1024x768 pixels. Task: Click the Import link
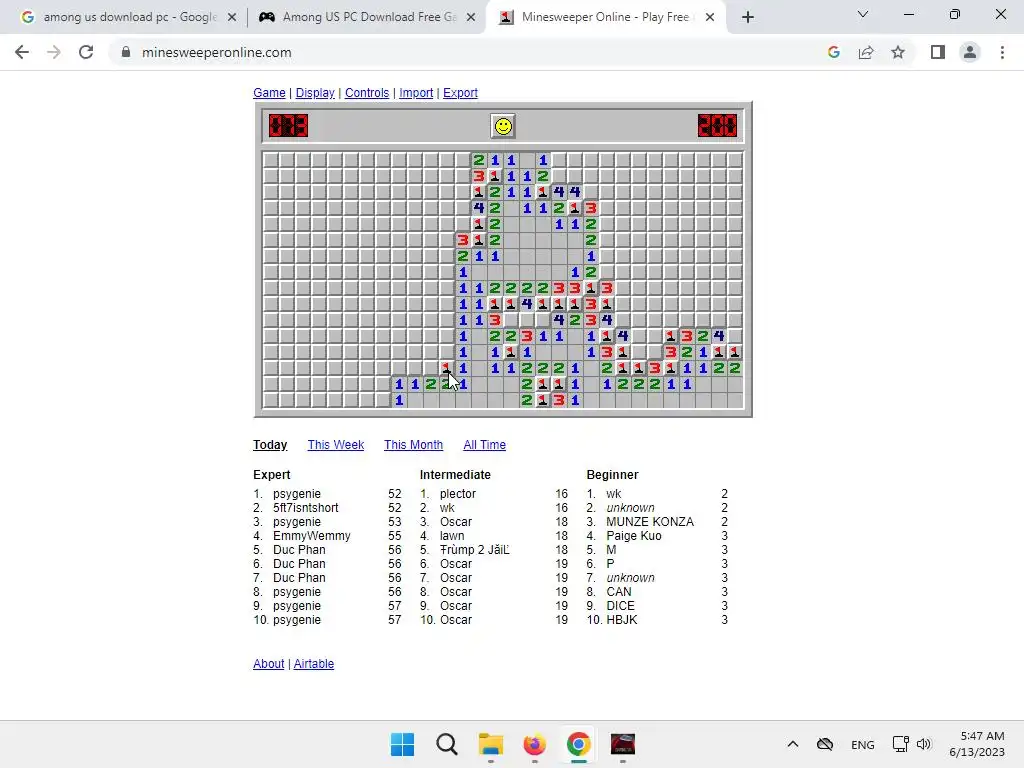416,93
